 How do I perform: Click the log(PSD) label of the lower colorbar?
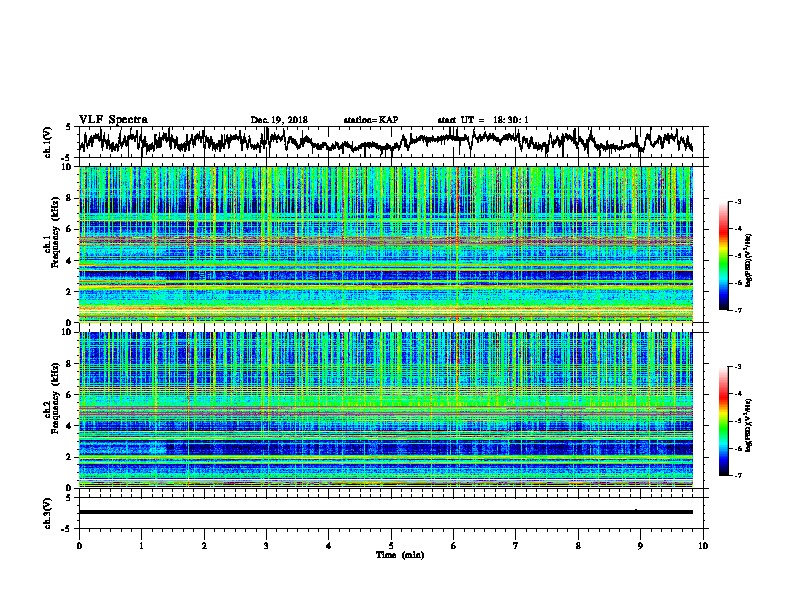(x=749, y=425)
